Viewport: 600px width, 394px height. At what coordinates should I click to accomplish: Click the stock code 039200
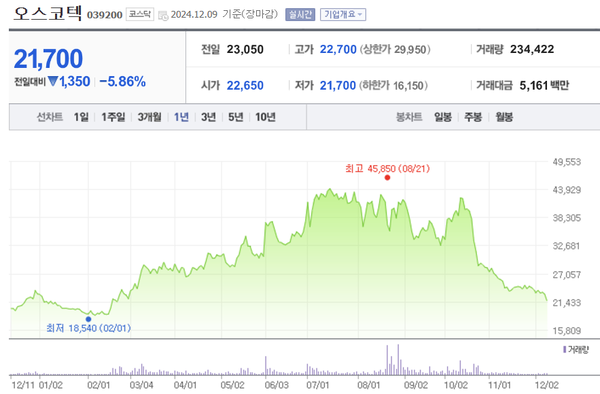tap(104, 15)
